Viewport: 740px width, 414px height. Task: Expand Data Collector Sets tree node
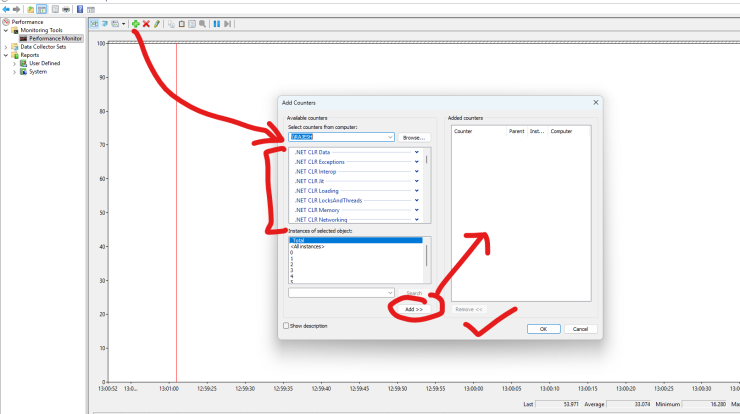click(x=5, y=46)
